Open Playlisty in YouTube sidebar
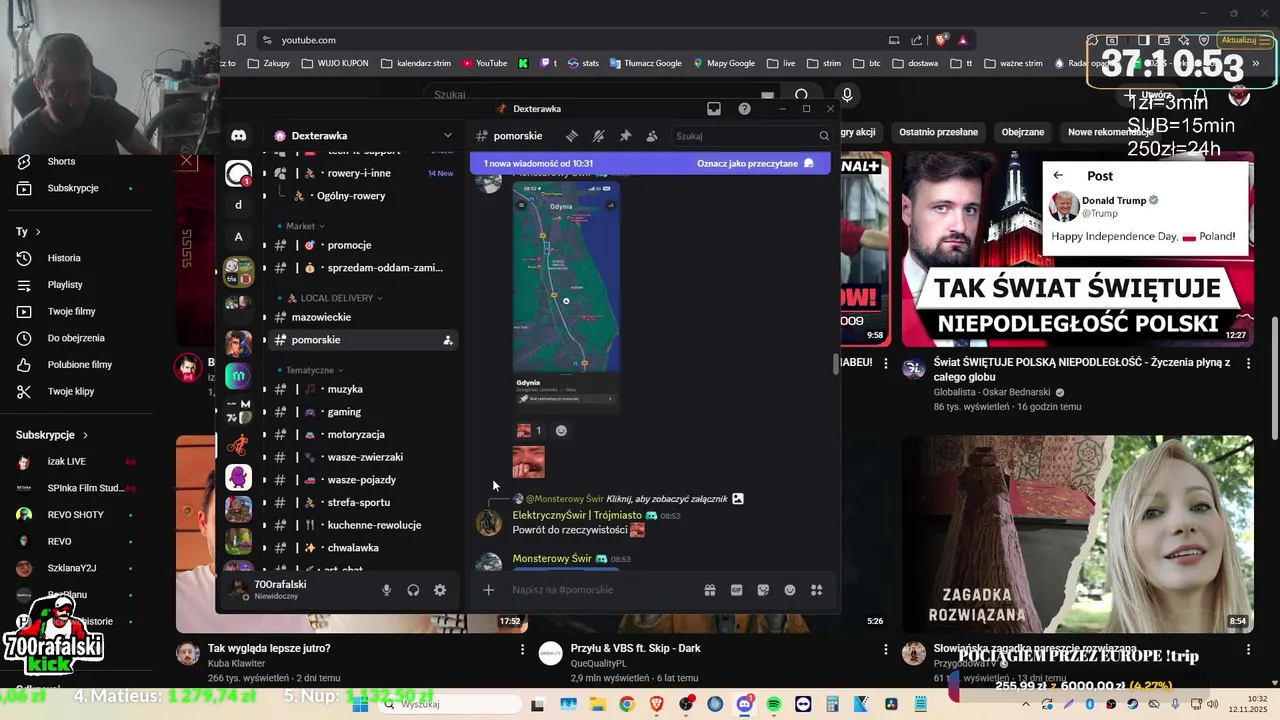 coord(65,285)
